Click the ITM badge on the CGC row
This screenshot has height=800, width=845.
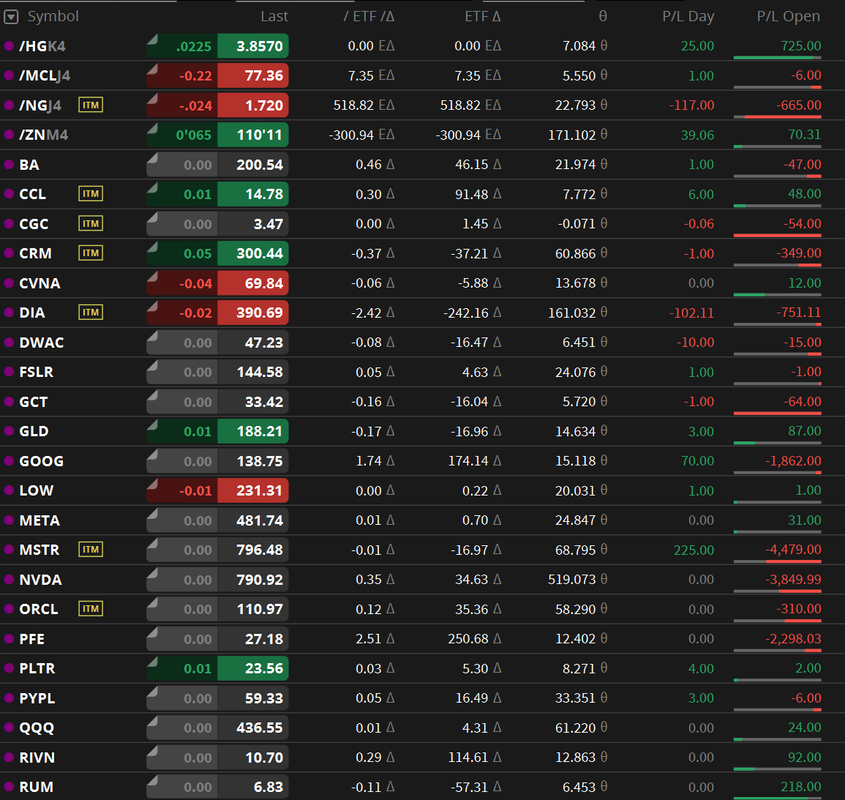pyautogui.click(x=91, y=224)
